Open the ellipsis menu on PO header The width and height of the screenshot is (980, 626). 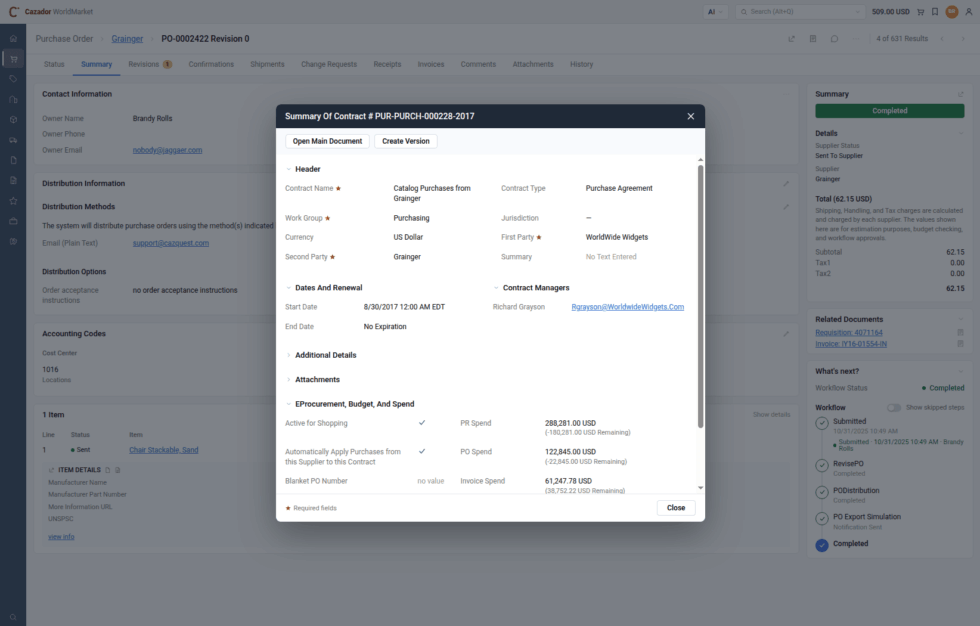tap(856, 39)
